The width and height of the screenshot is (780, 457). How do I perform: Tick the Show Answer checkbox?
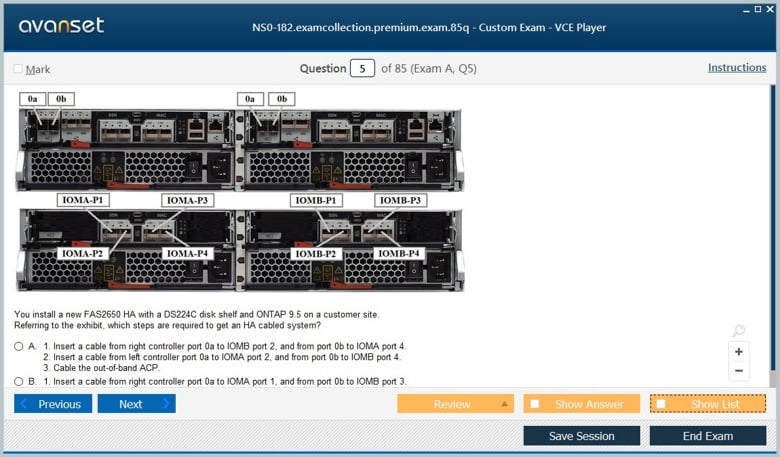point(535,404)
